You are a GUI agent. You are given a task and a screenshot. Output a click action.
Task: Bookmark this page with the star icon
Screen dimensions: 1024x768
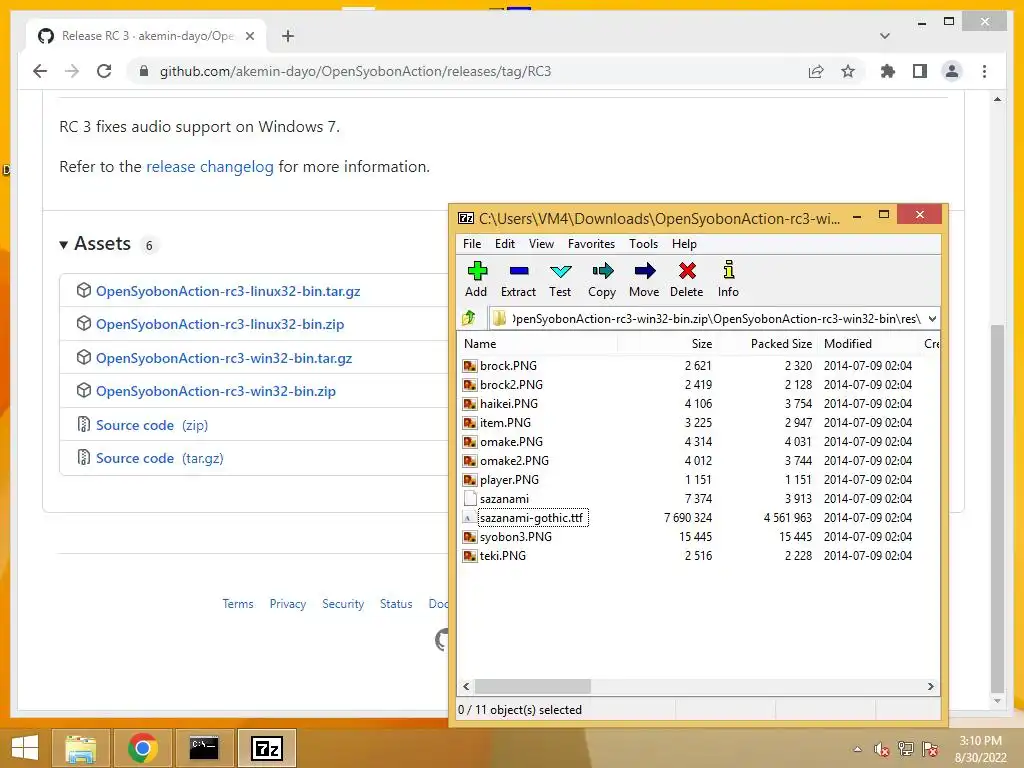(848, 71)
